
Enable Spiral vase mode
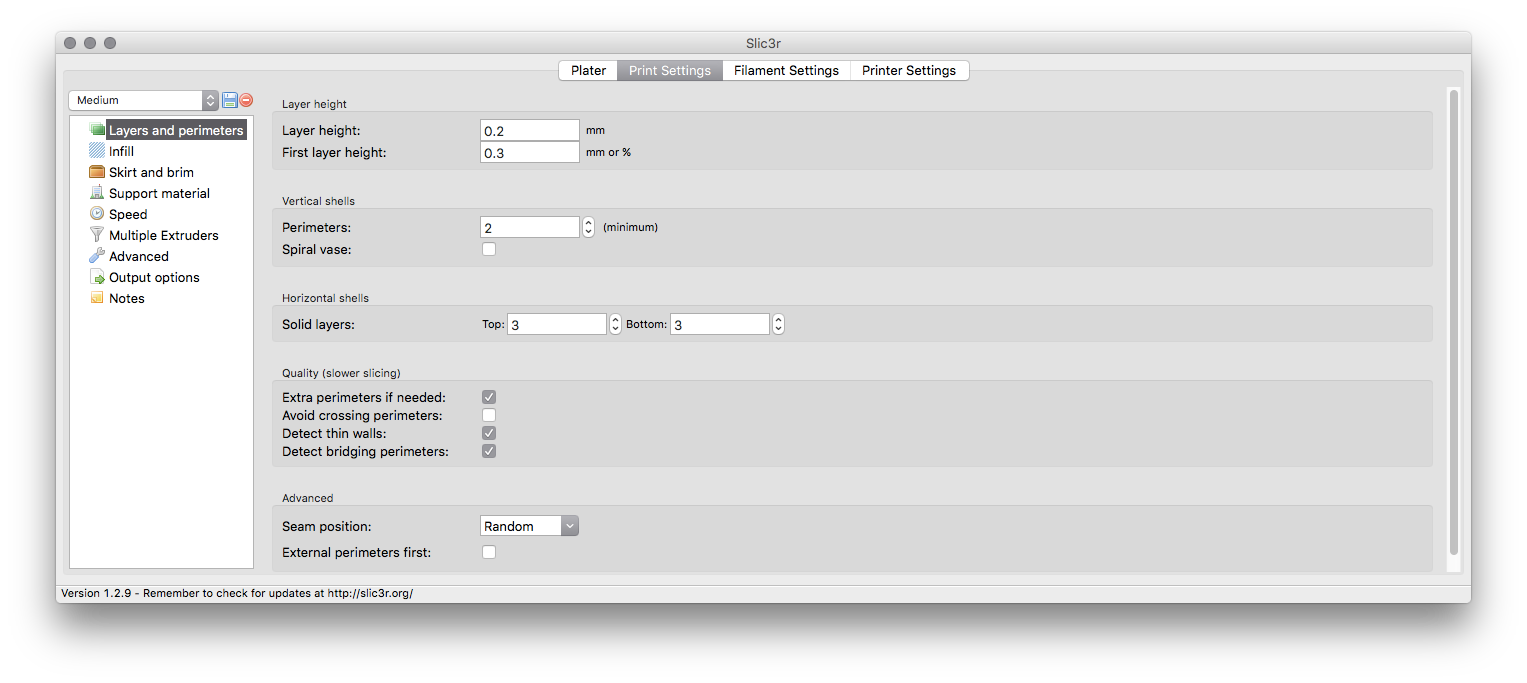click(488, 248)
